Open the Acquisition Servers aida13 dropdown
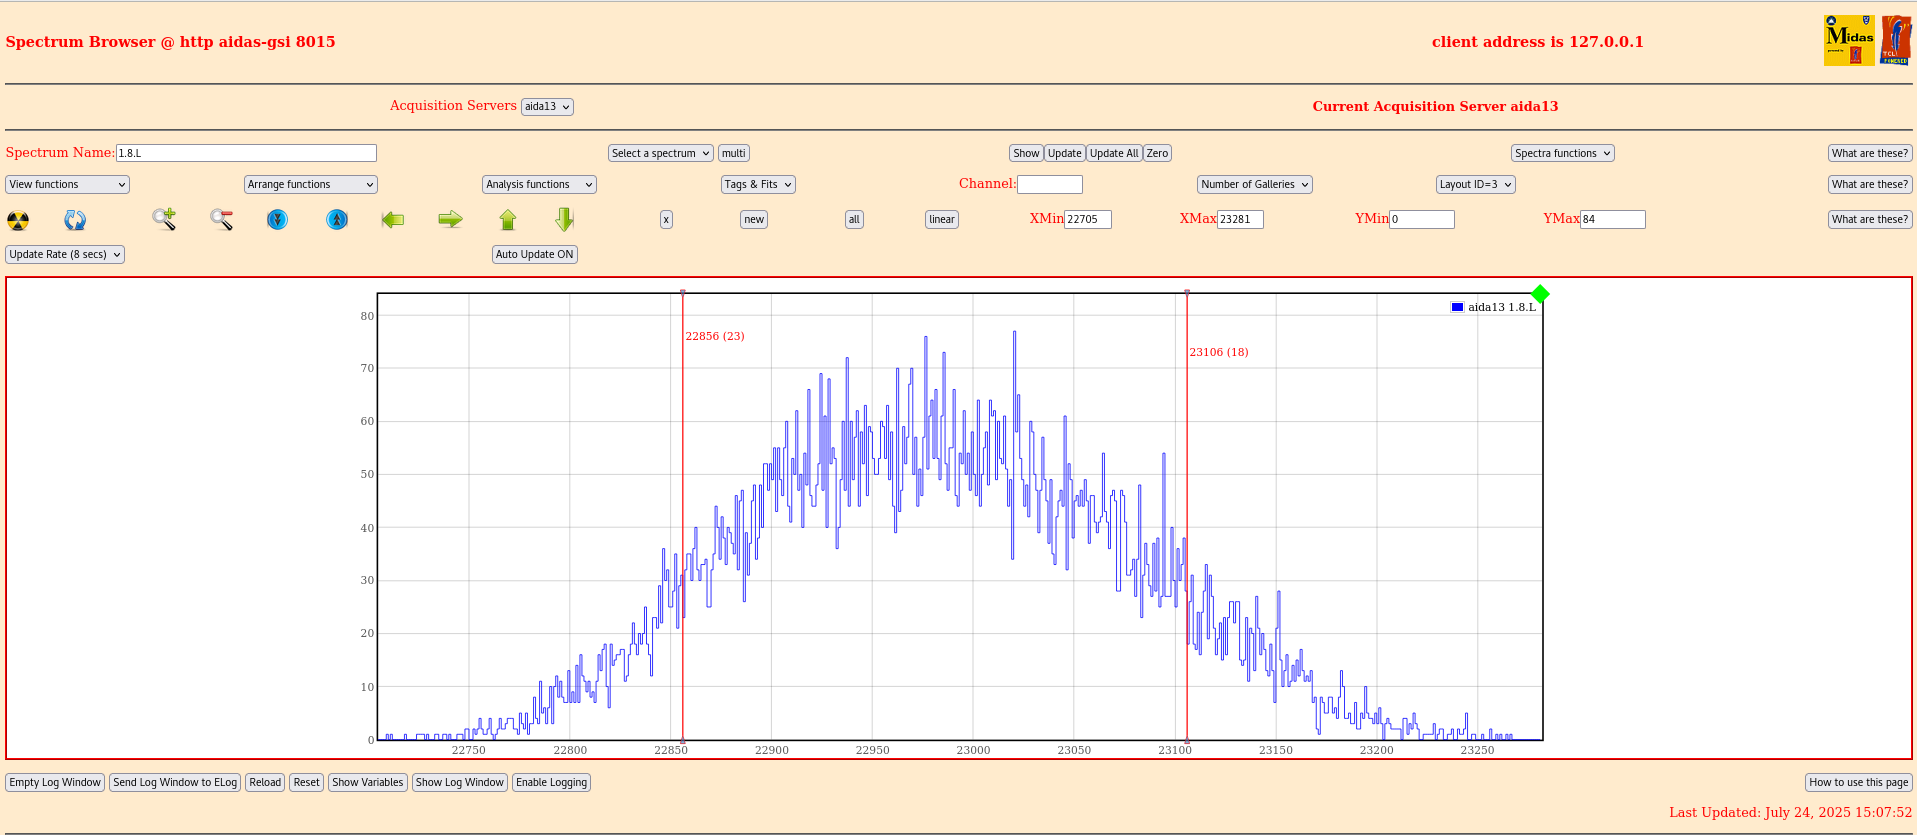The image size is (1917, 835). pyautogui.click(x=547, y=107)
